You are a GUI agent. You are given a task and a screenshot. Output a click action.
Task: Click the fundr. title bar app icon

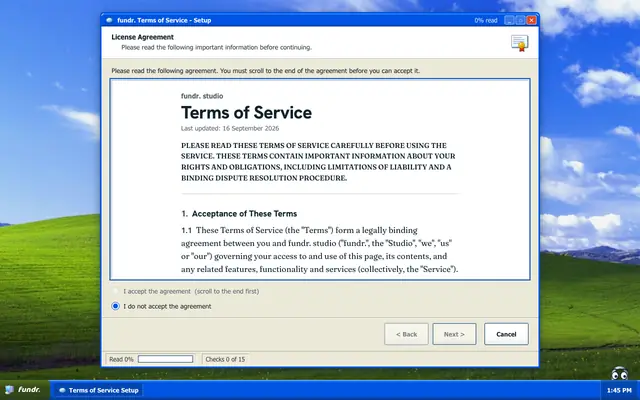coord(109,20)
